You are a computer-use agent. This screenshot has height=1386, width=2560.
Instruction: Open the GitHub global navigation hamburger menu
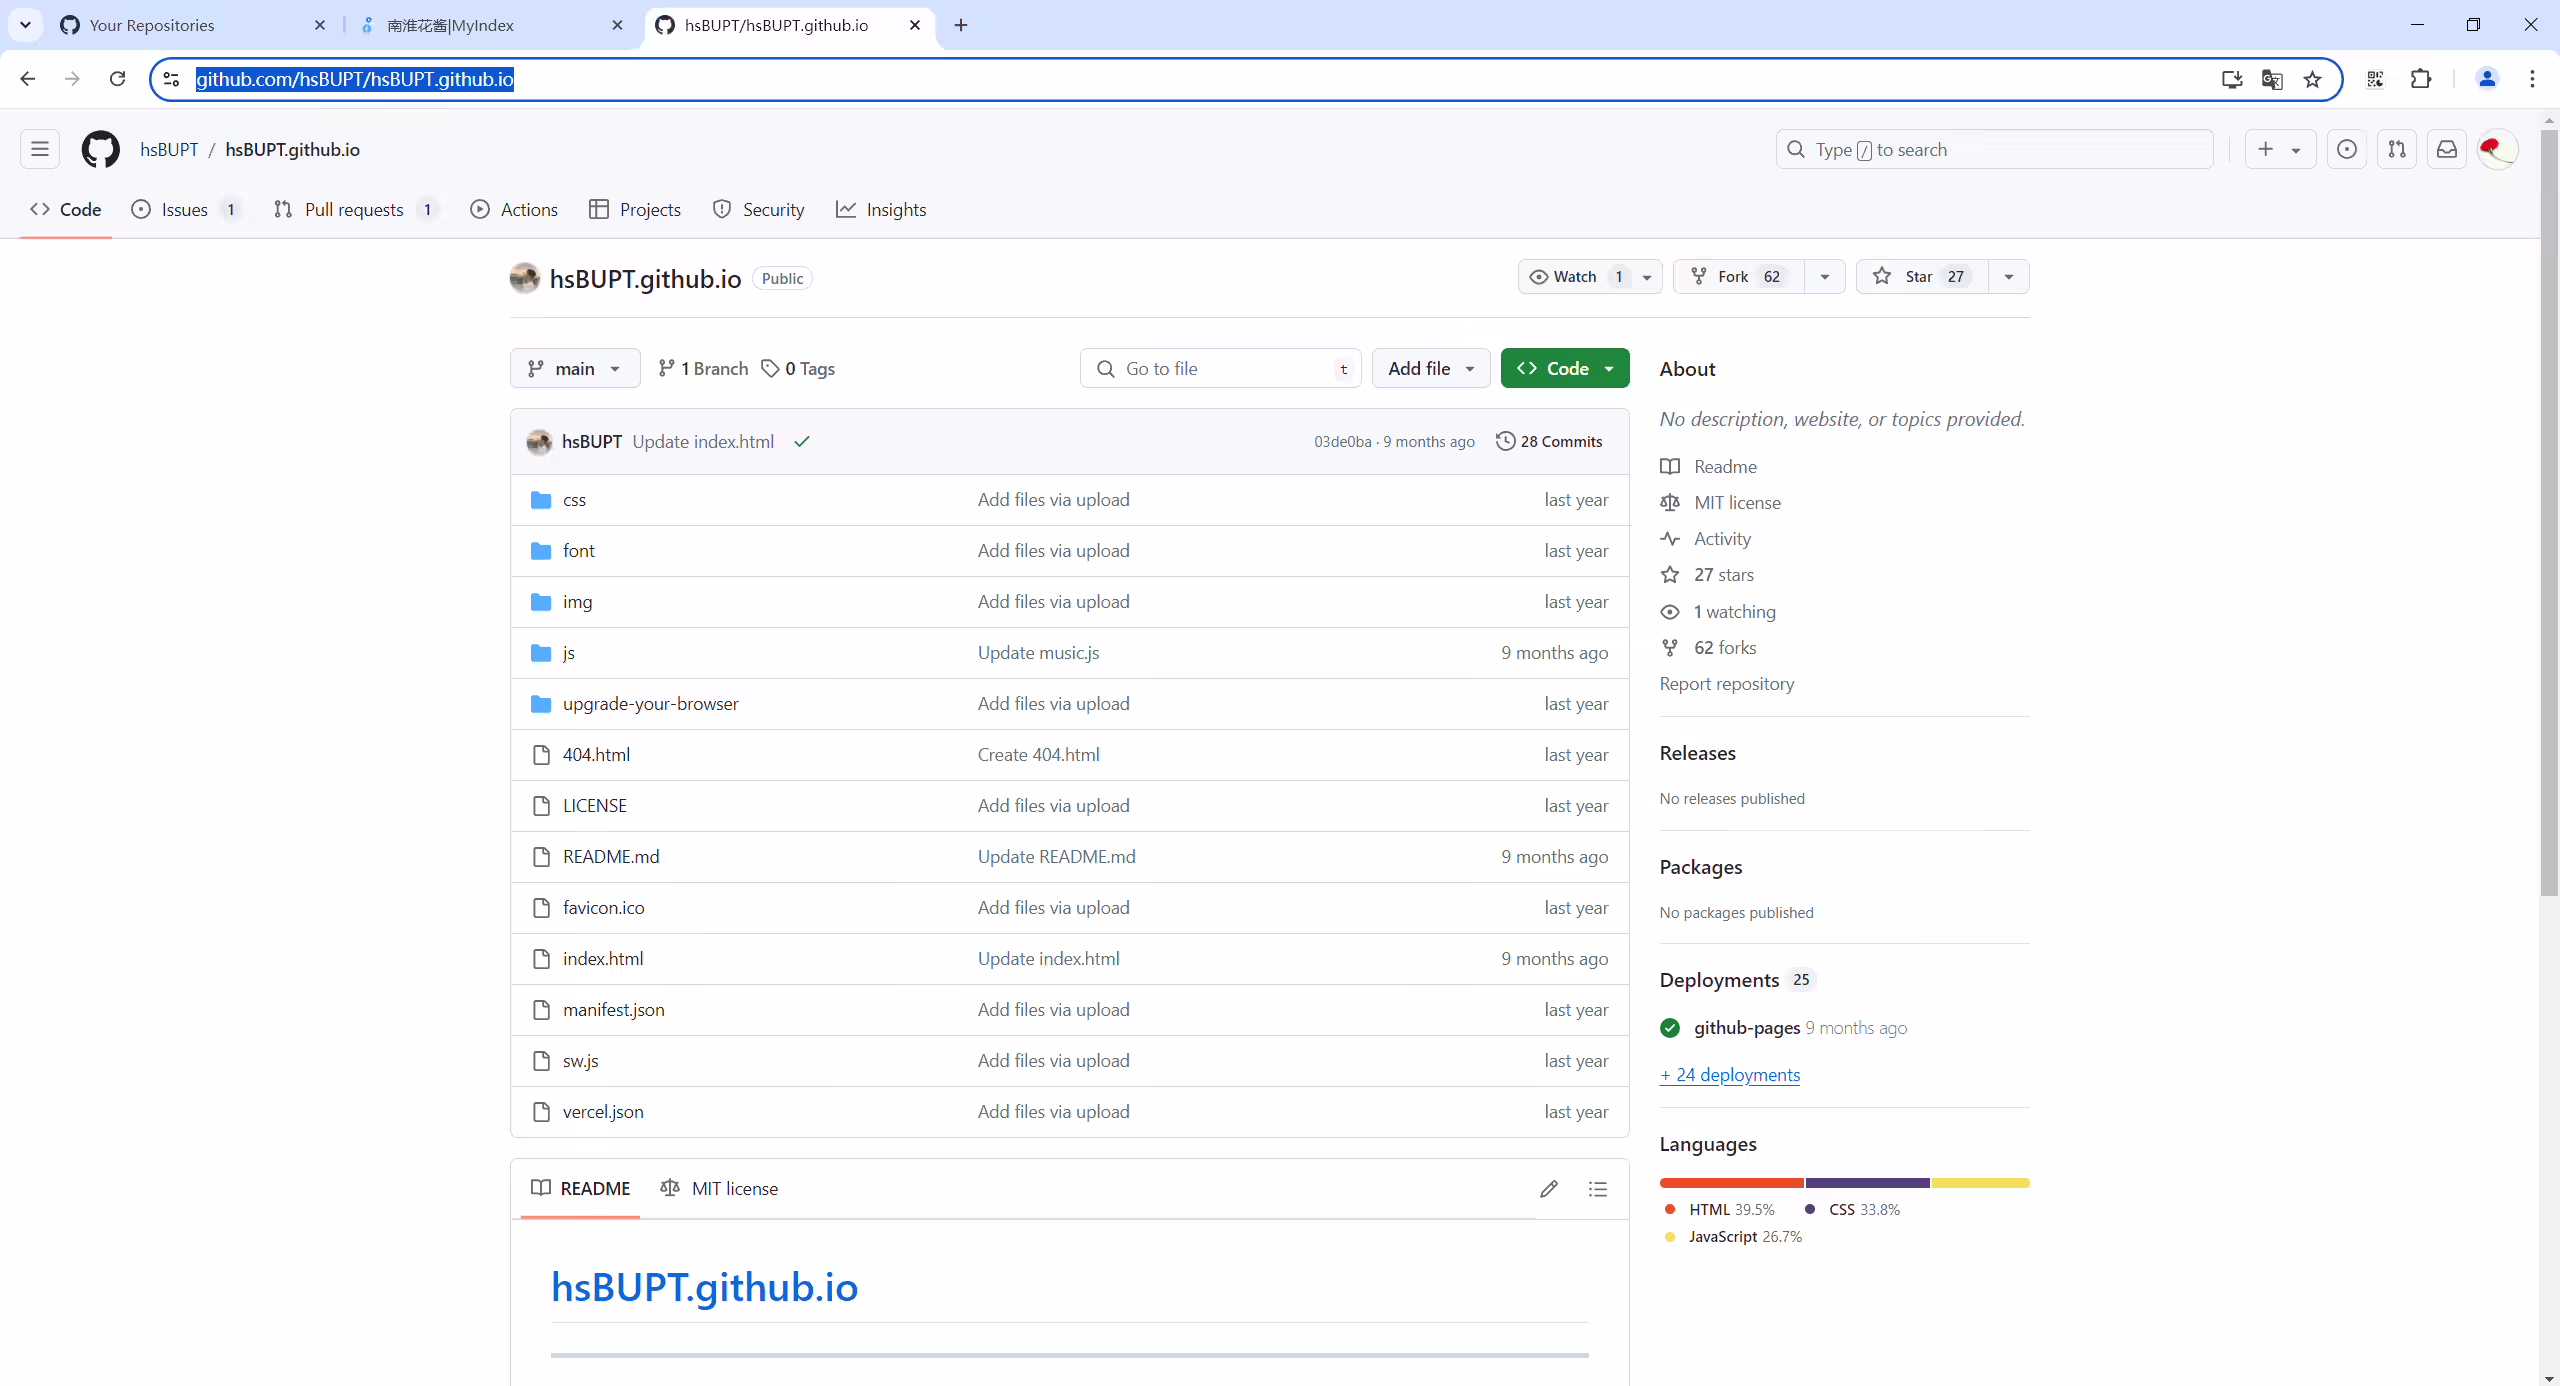[40, 149]
